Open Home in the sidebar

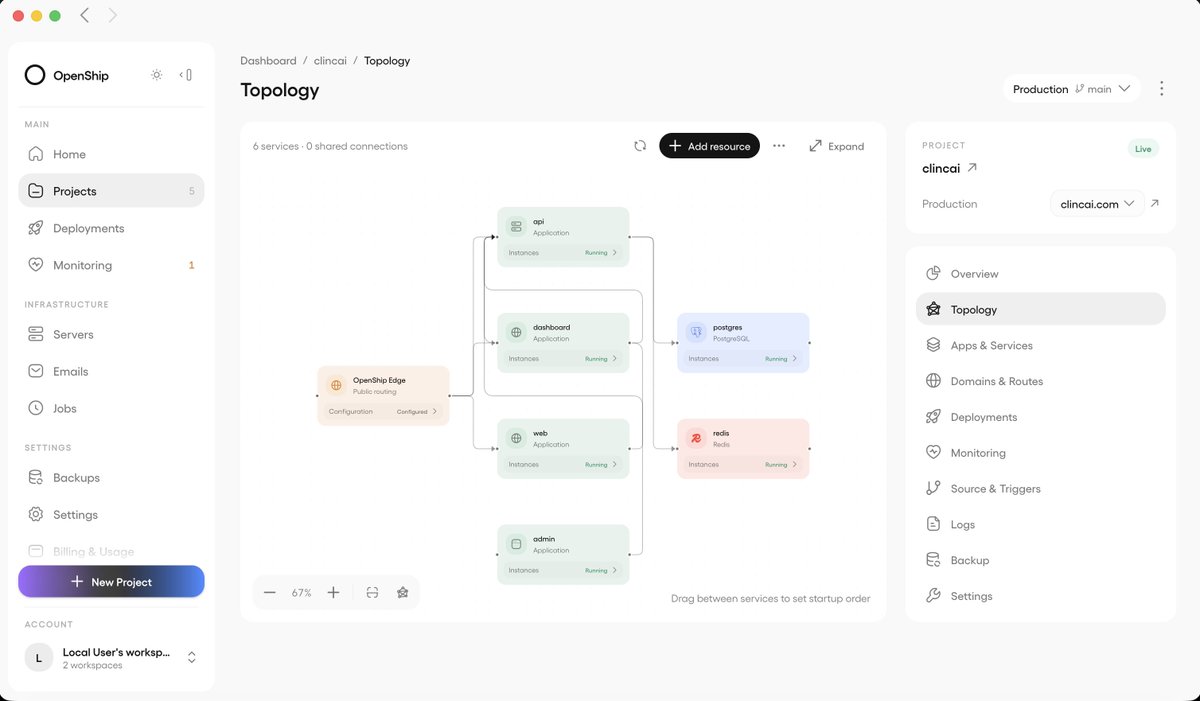tap(111, 154)
